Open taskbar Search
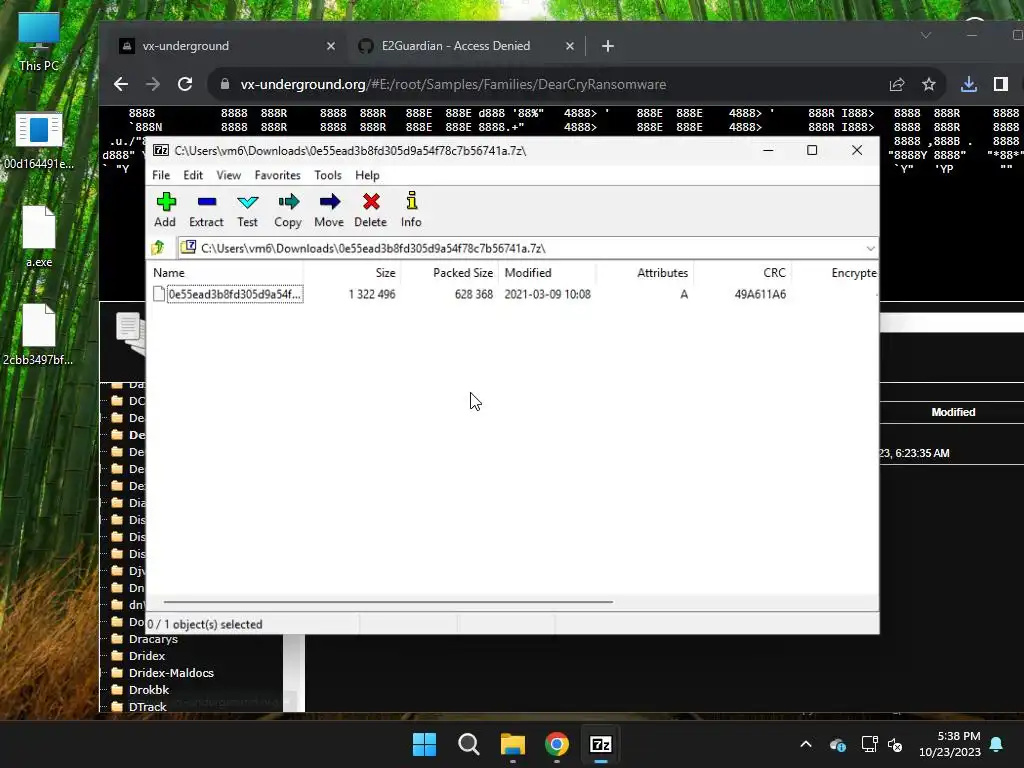 (468, 744)
